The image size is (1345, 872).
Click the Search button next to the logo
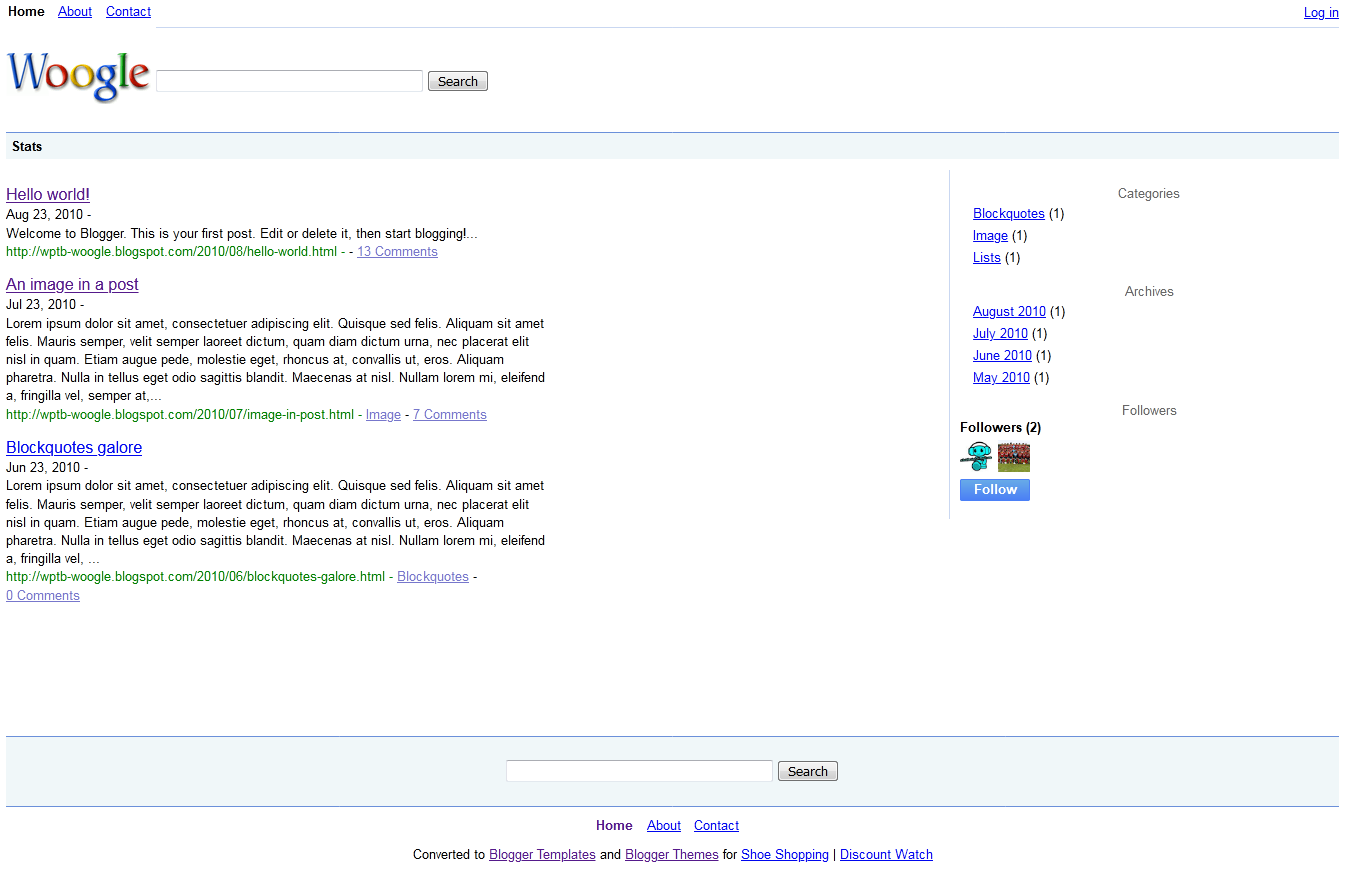(x=458, y=81)
